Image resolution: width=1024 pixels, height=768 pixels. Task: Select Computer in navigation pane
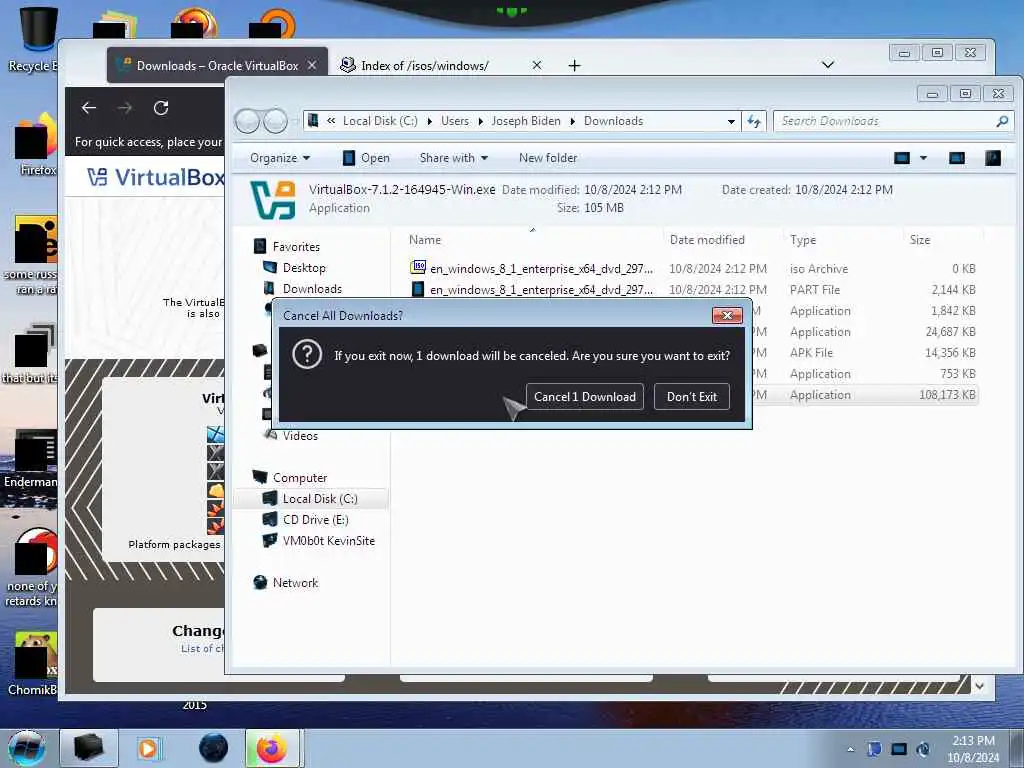[x=300, y=477]
